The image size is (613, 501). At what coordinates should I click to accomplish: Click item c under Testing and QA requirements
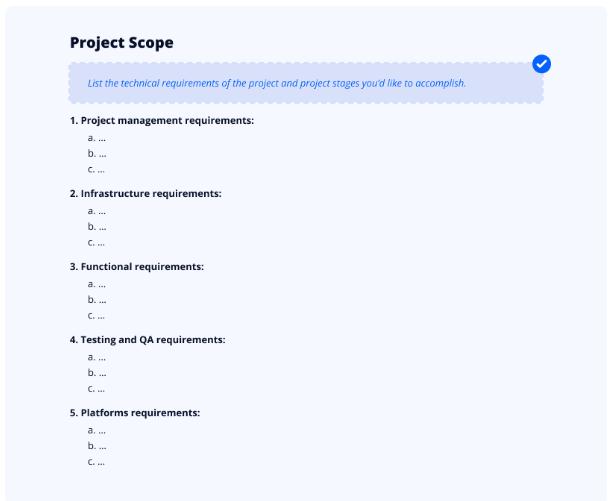[96, 389]
